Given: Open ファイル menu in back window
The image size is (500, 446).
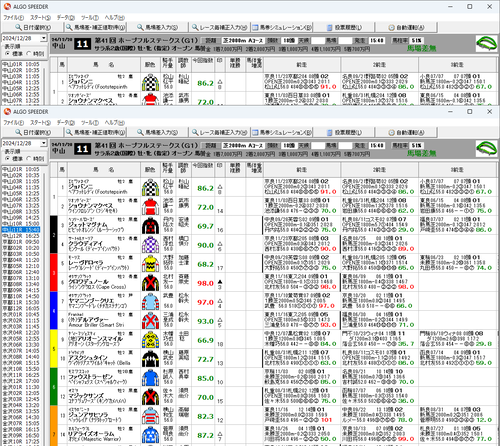Looking at the screenshot, I should click(14, 18).
